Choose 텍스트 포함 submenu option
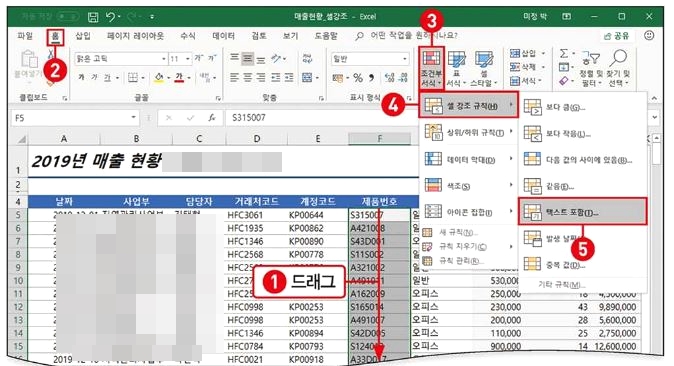Screen dimensions: 674x366 (x=582, y=212)
